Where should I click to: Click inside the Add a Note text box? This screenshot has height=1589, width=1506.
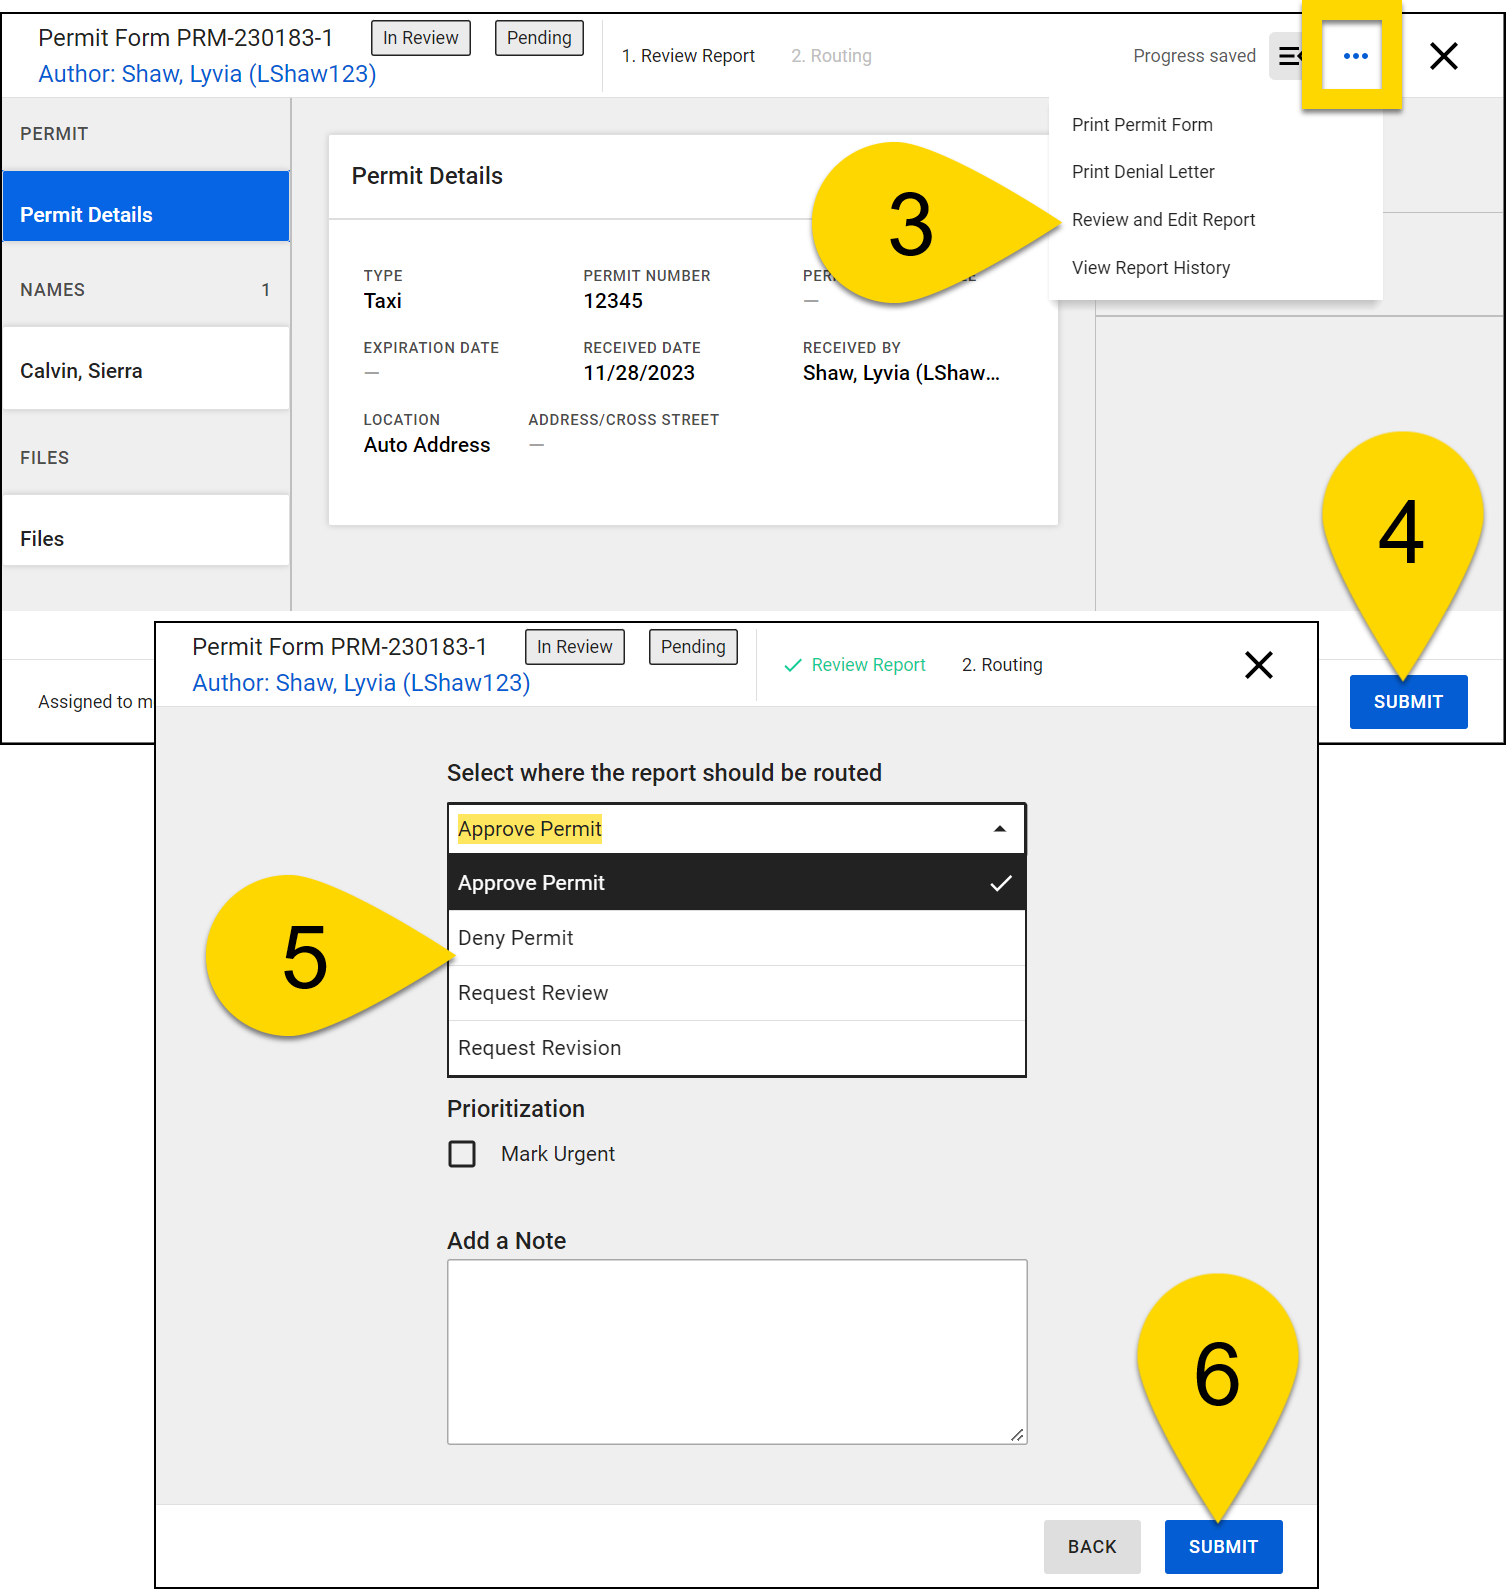(x=736, y=1351)
